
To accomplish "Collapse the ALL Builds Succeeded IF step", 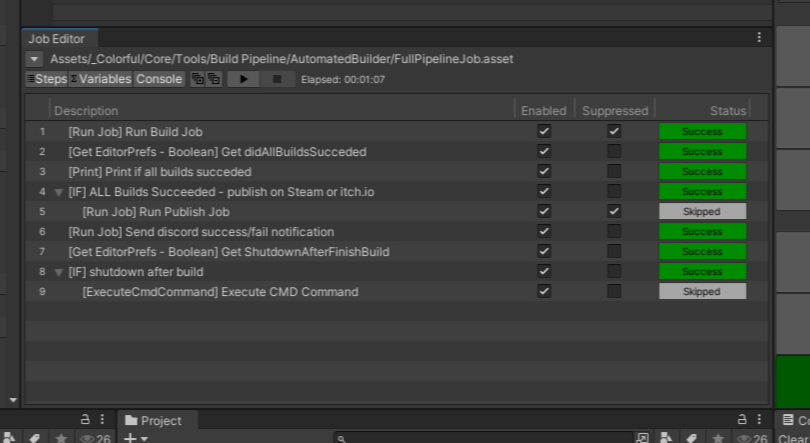I will 59,192.
